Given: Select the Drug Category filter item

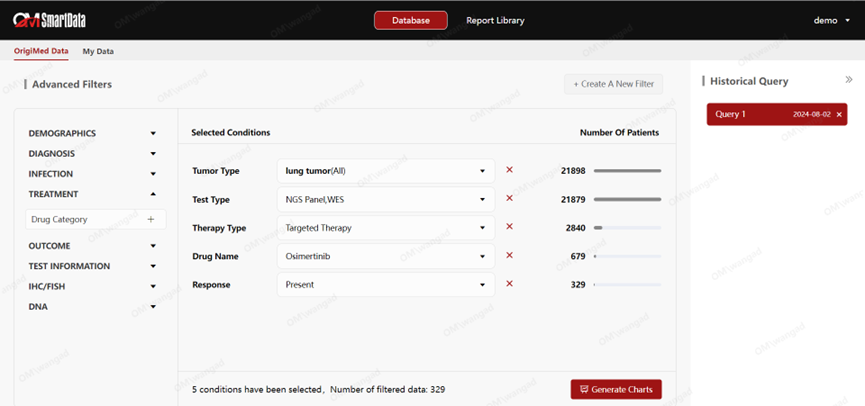Looking at the screenshot, I should click(x=96, y=220).
